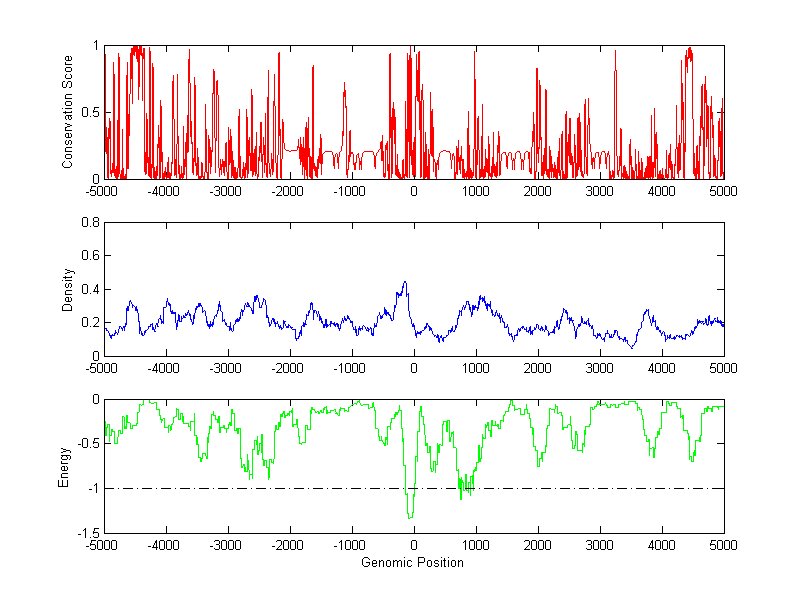Click the Conservation Score y-axis label
800x599 pixels.
tap(68, 112)
